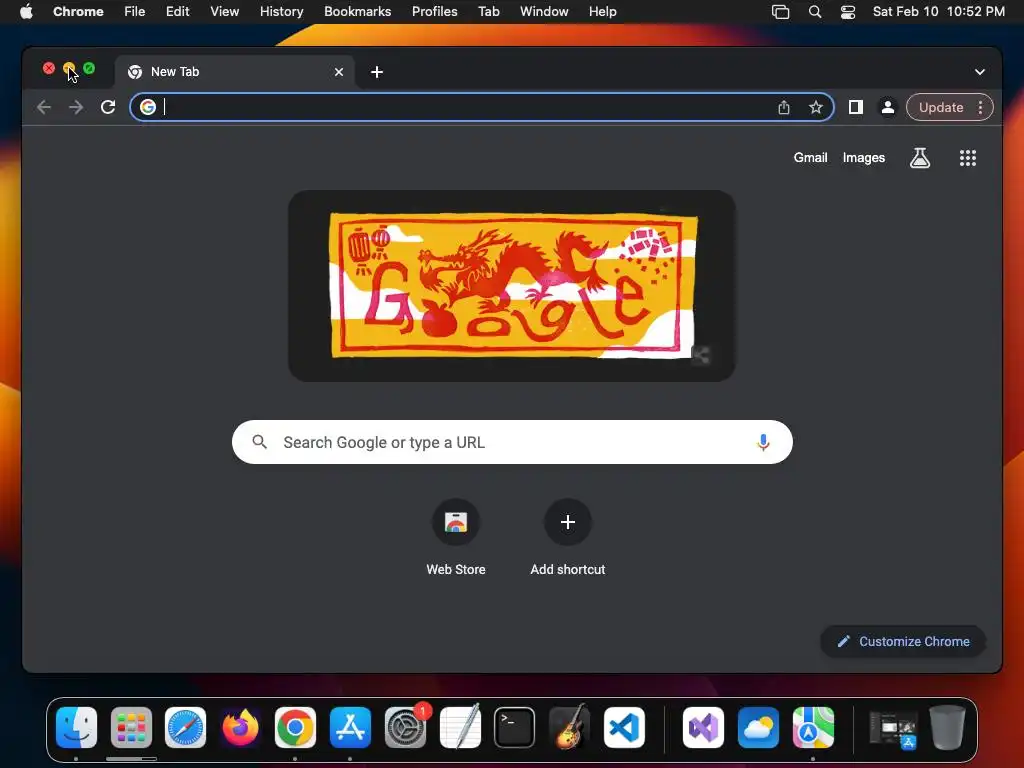Open the View menu

(x=224, y=11)
